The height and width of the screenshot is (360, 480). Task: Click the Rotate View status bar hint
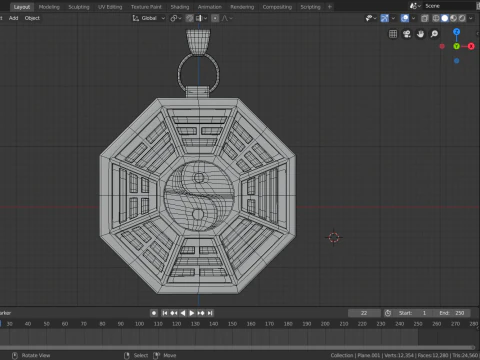[32, 355]
